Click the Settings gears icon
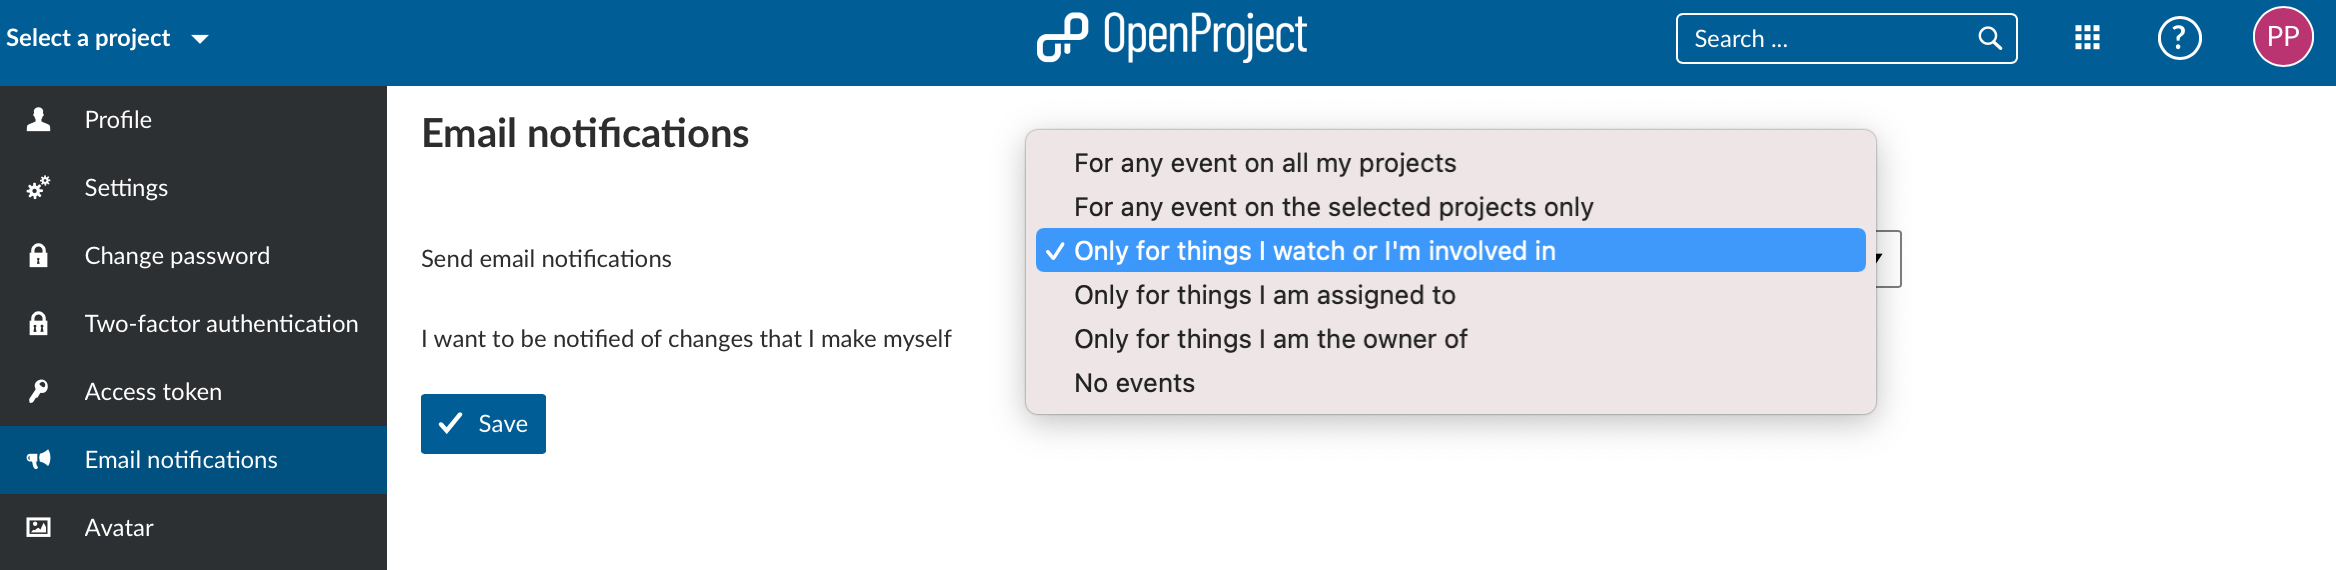This screenshot has width=2336, height=570. point(39,188)
